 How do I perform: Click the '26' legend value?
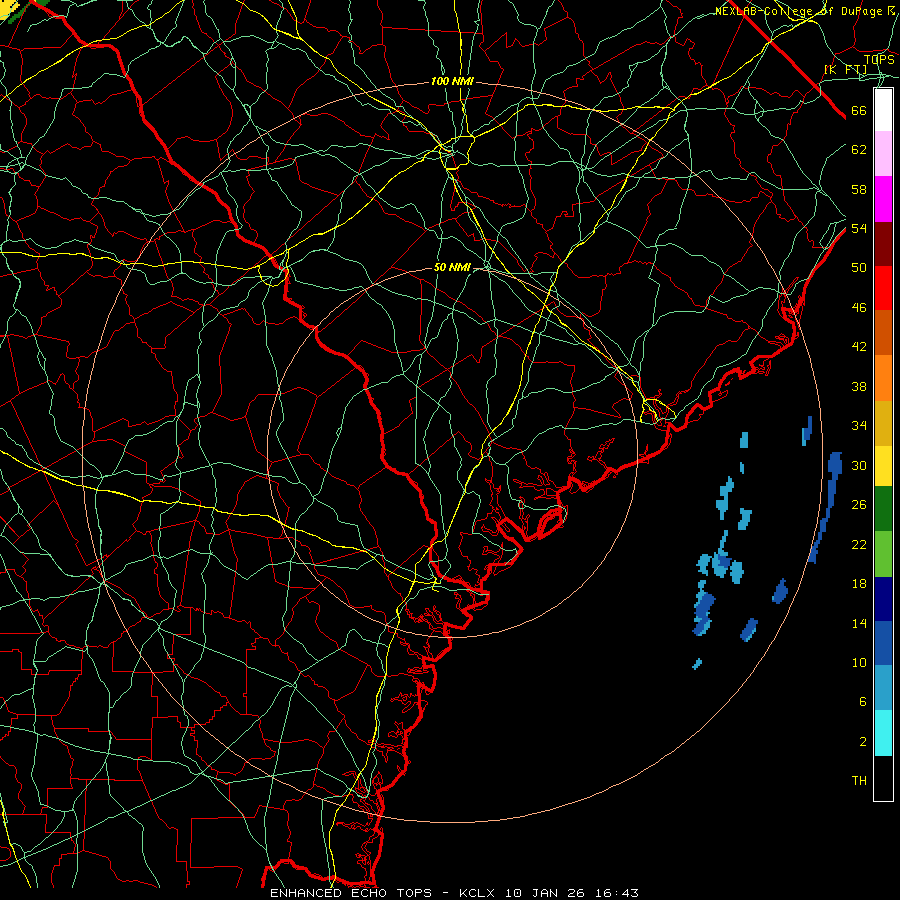click(x=859, y=505)
